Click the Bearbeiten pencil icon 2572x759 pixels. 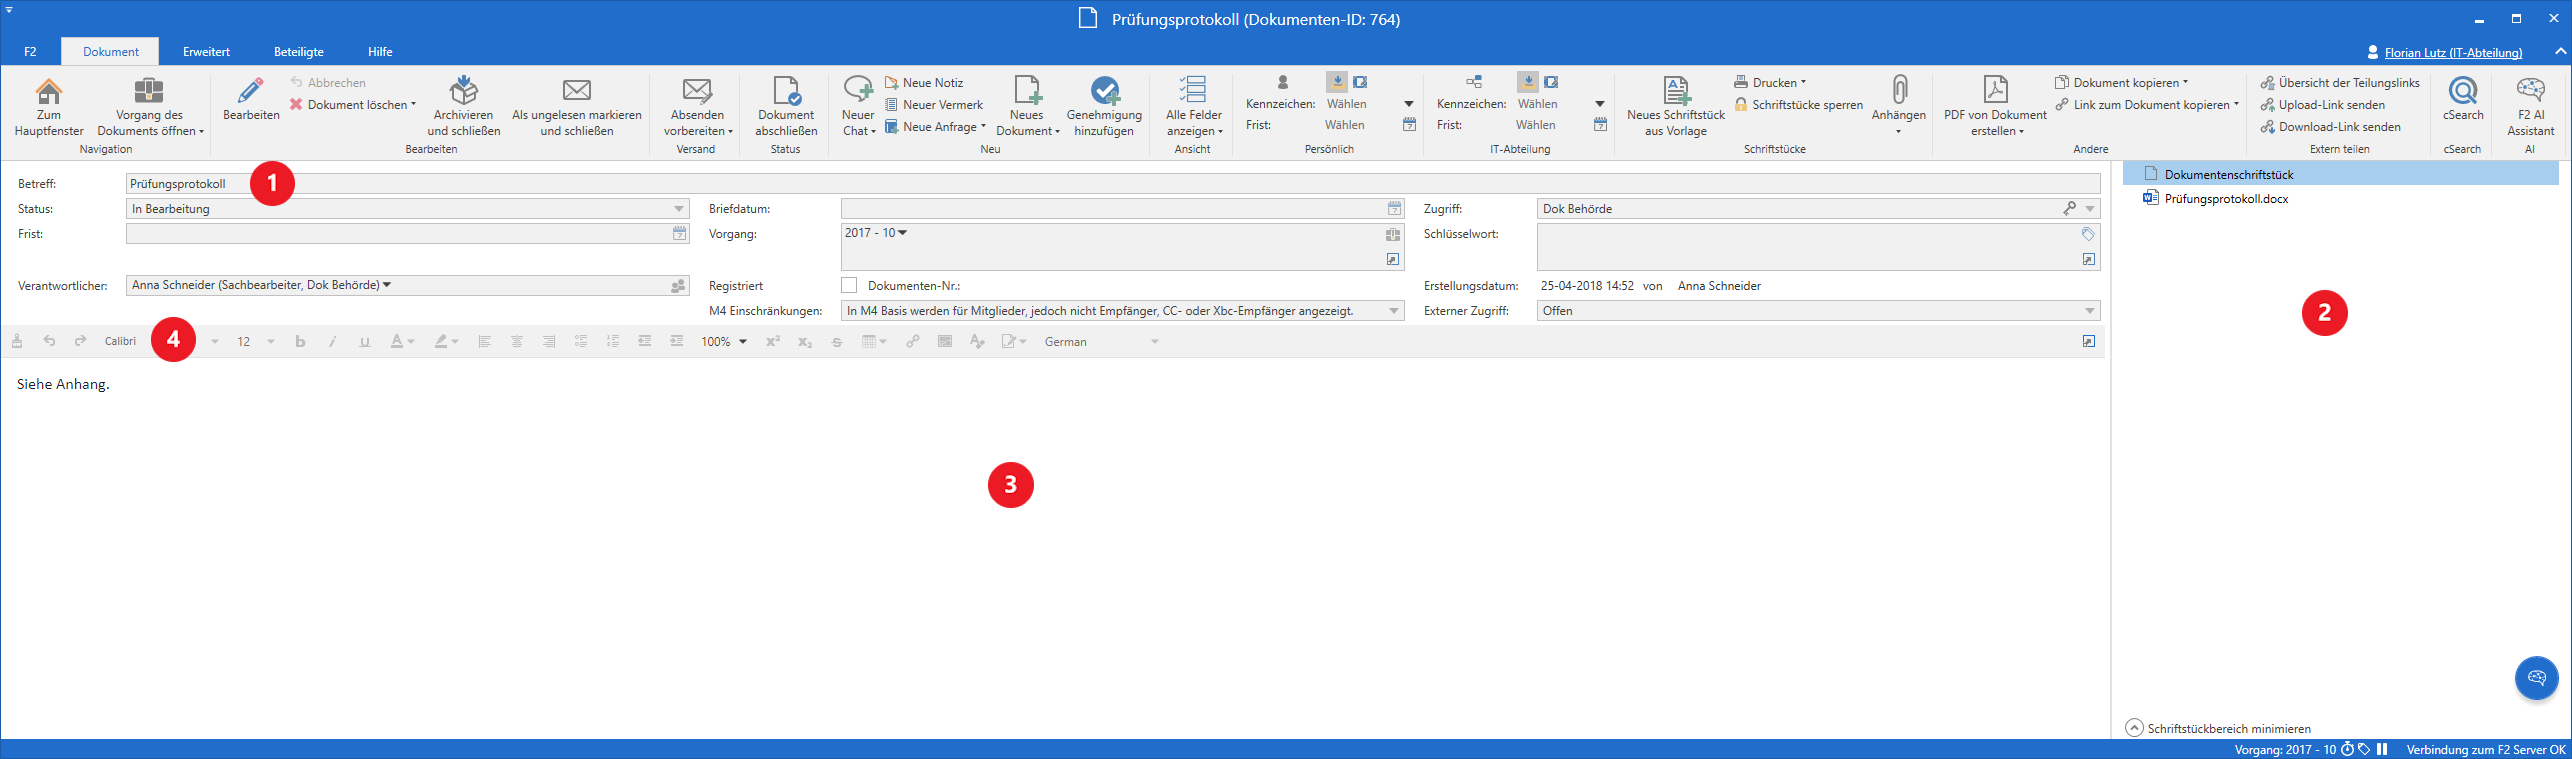(x=251, y=92)
